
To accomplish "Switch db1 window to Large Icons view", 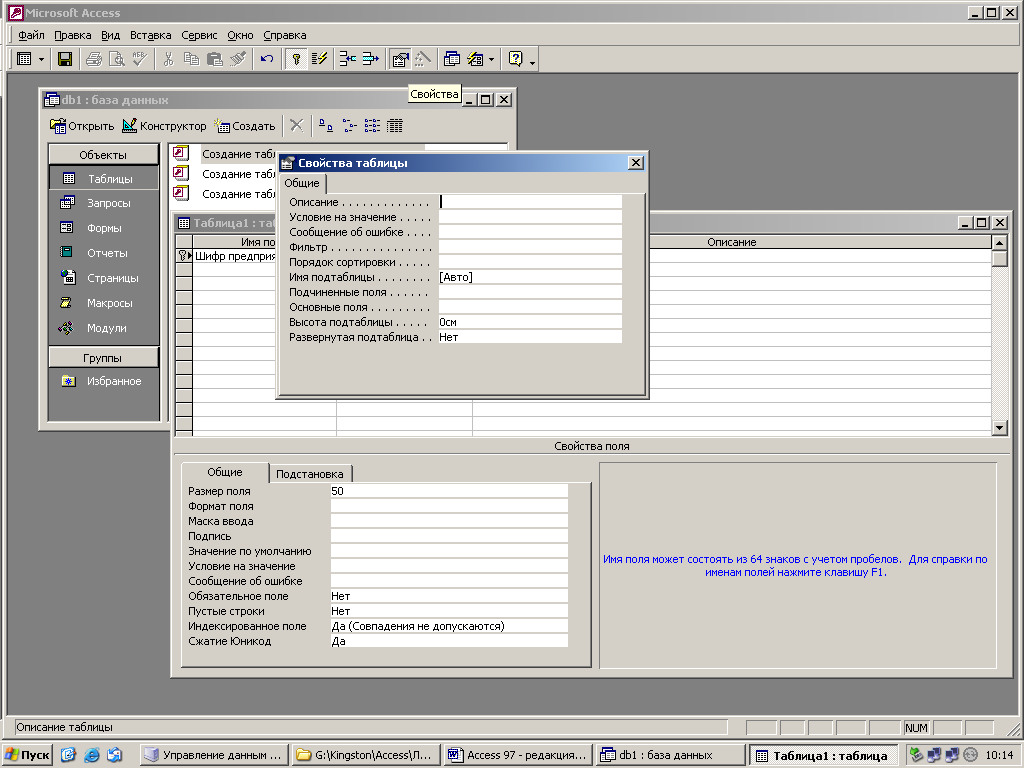I will point(326,125).
